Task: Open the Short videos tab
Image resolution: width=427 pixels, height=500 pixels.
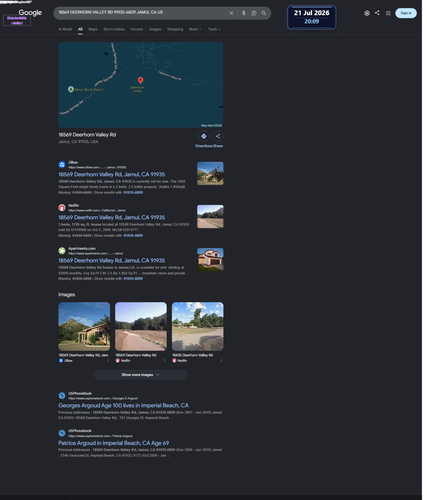Action: click(x=114, y=29)
